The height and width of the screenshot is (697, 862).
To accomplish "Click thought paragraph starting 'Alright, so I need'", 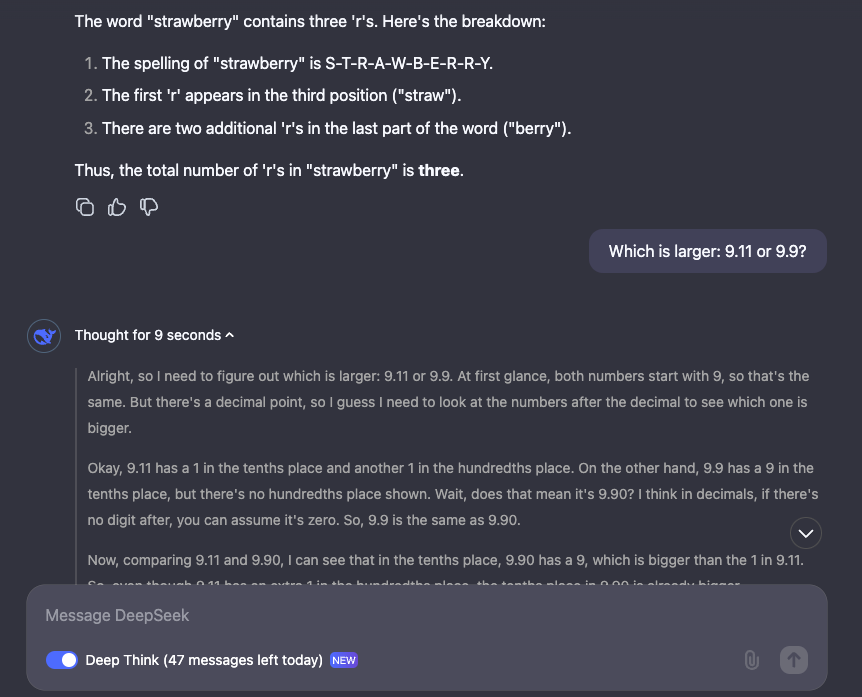I will point(448,401).
